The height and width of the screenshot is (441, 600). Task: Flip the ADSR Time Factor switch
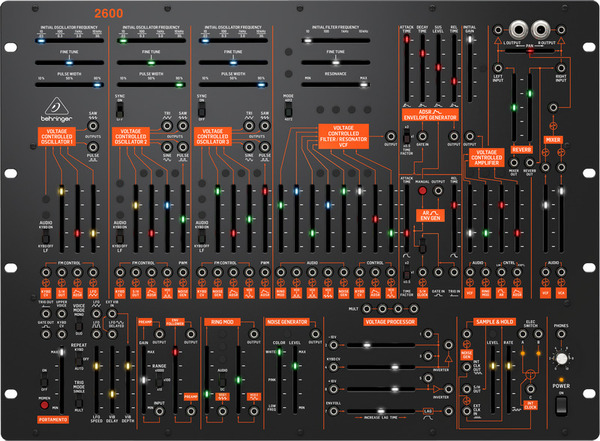coord(406,137)
